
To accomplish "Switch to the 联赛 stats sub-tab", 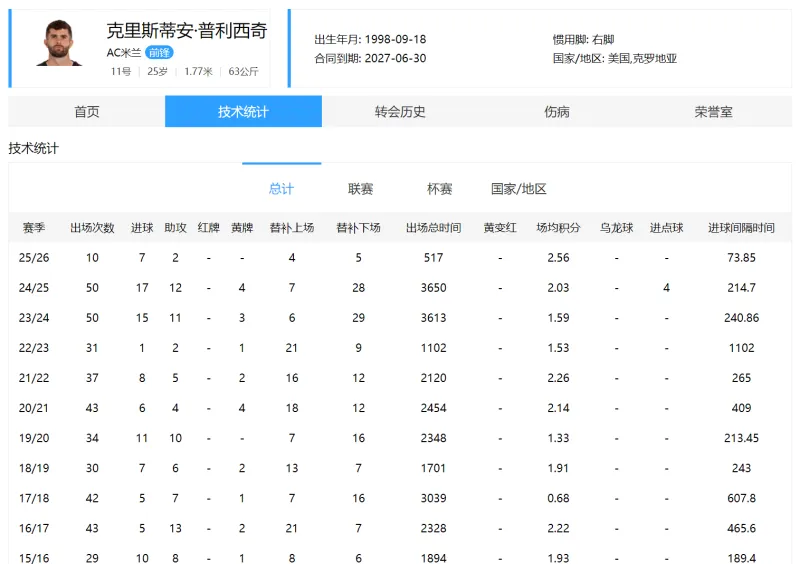I will pyautogui.click(x=361, y=189).
